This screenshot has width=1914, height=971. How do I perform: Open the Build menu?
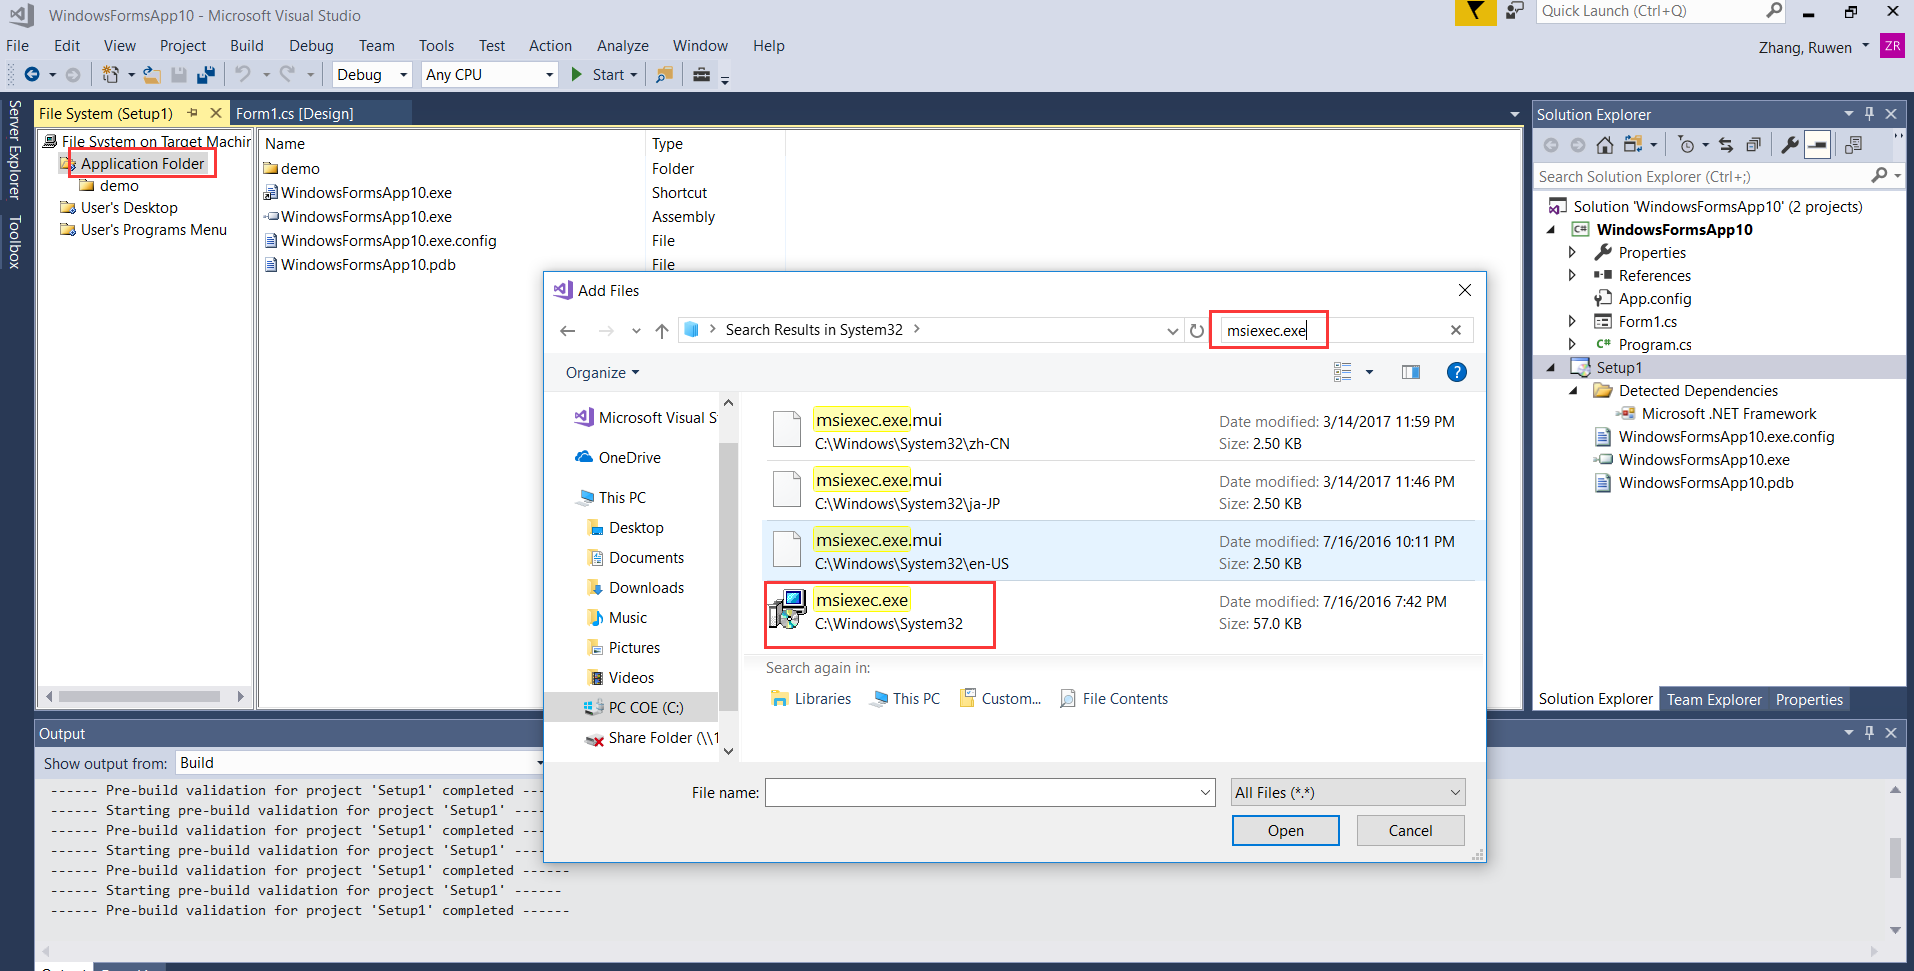[247, 46]
